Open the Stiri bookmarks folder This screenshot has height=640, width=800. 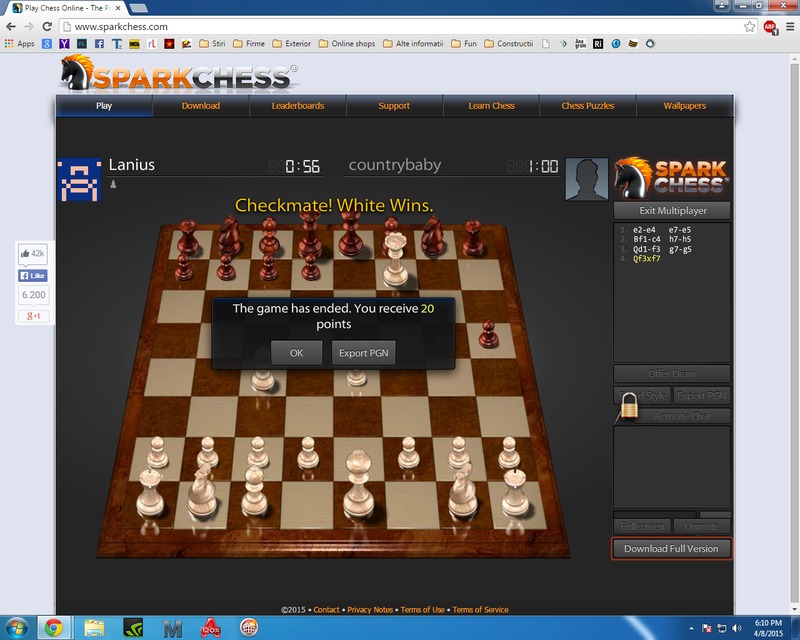coord(212,44)
